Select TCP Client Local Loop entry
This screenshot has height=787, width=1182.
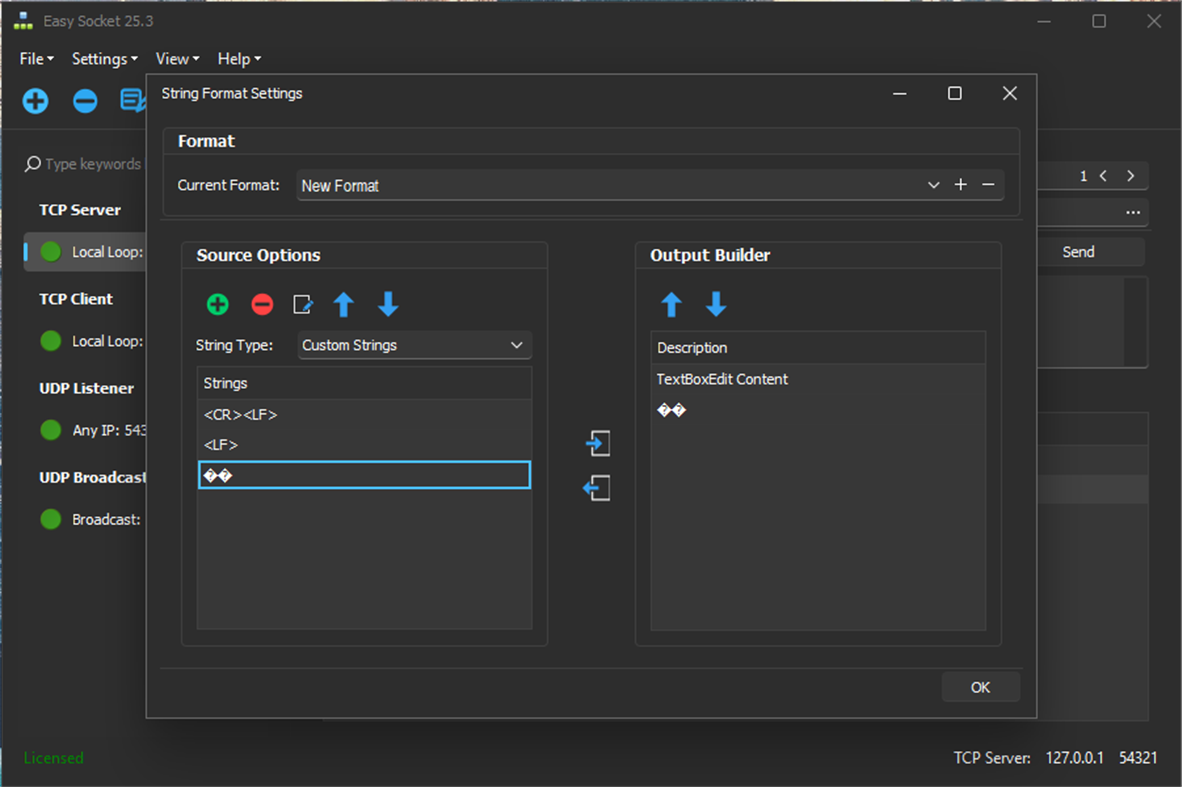(85, 341)
